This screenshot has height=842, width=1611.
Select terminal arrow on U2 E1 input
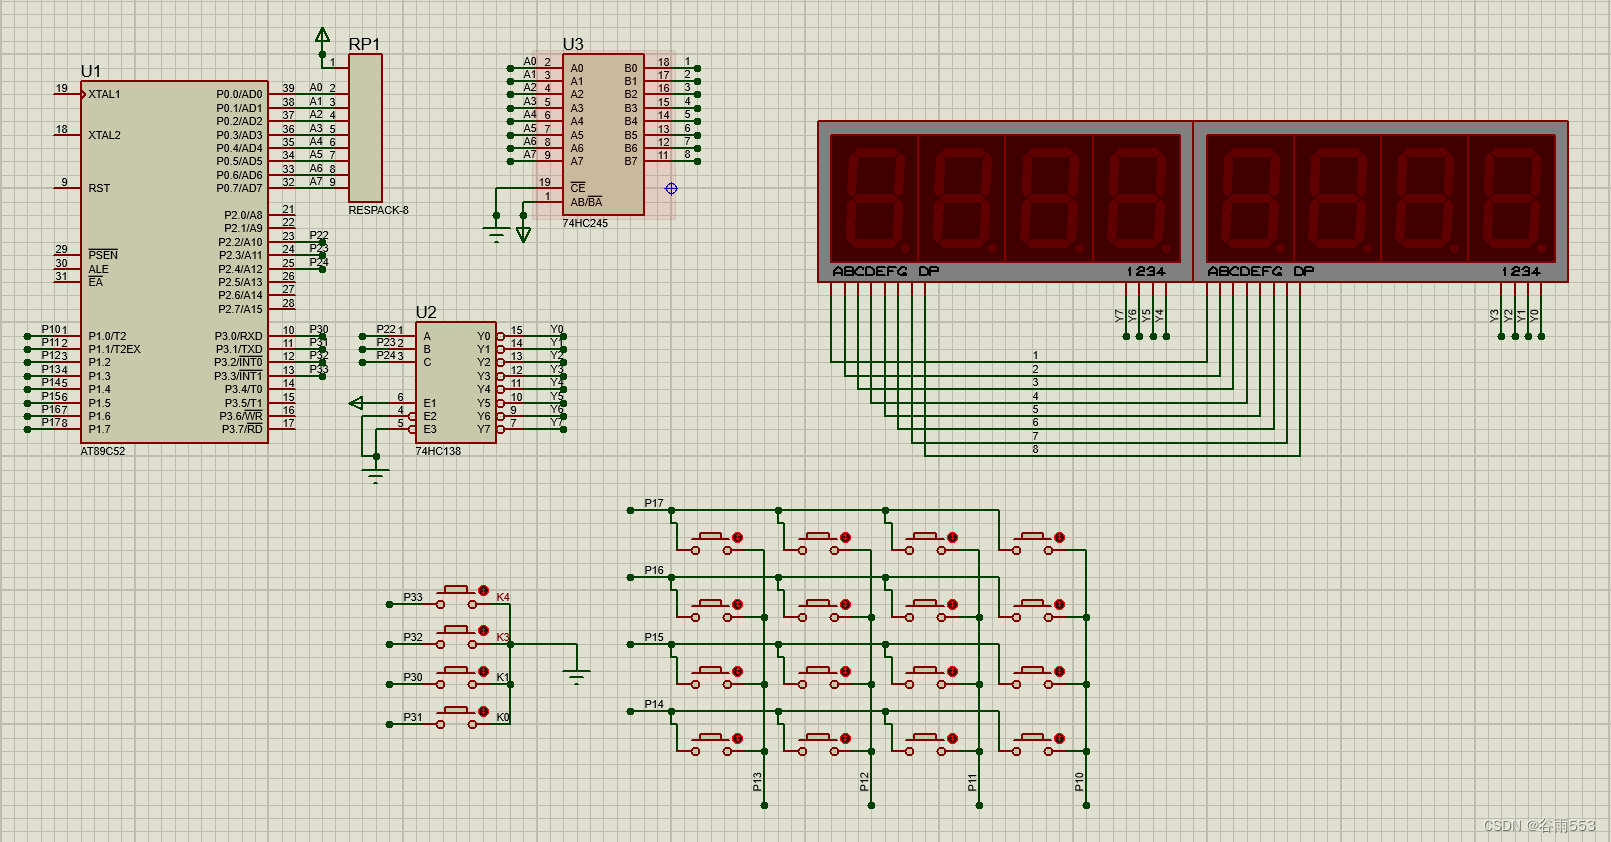tap(356, 403)
